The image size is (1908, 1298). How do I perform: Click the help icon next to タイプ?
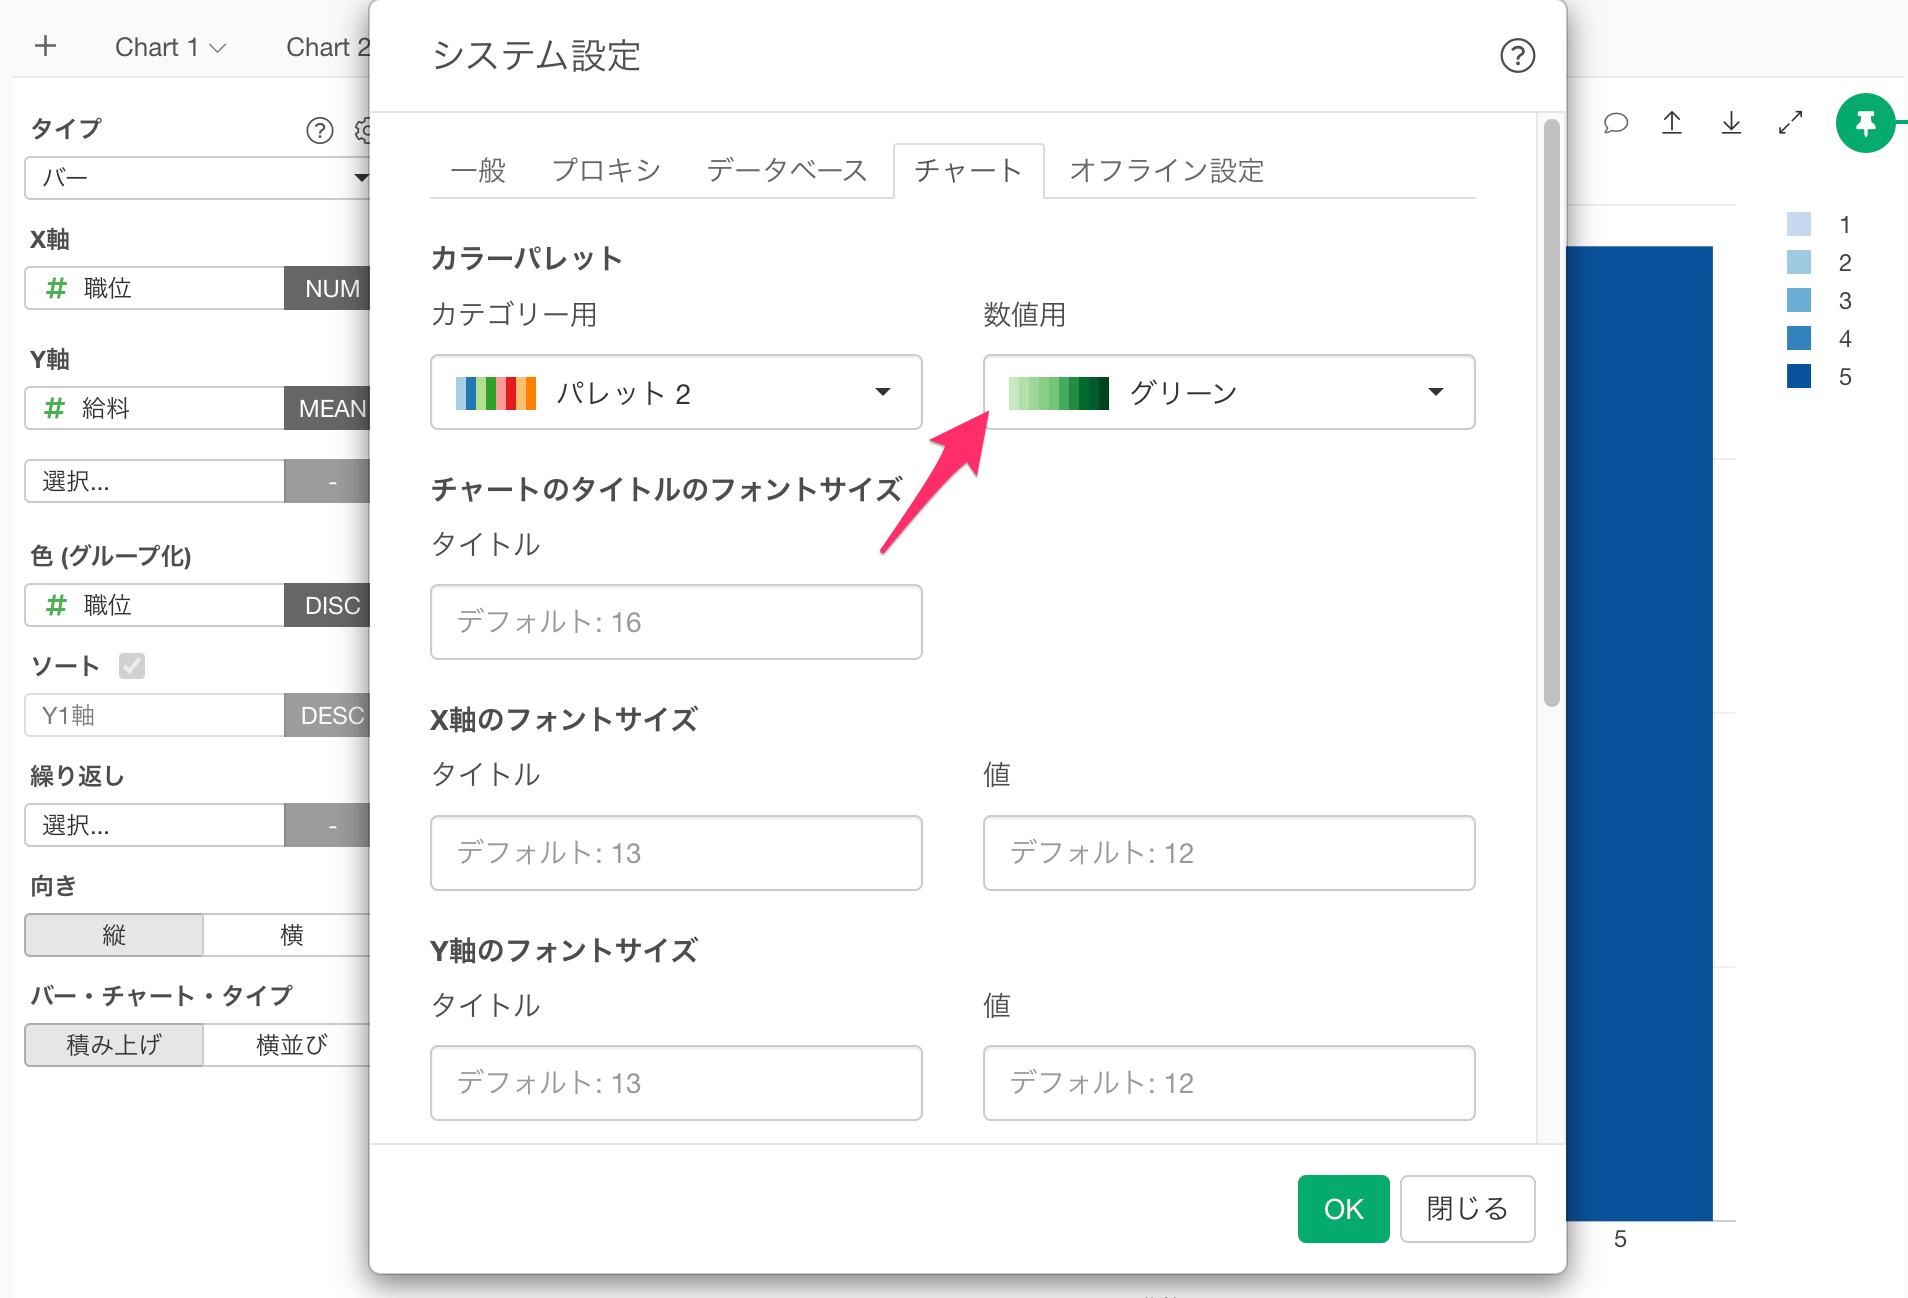[319, 130]
